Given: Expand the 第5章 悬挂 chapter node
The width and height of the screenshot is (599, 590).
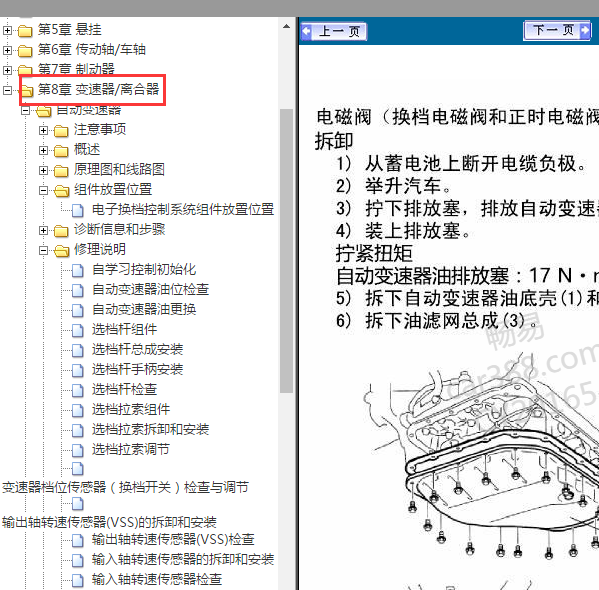Looking at the screenshot, I should click(x=7, y=30).
